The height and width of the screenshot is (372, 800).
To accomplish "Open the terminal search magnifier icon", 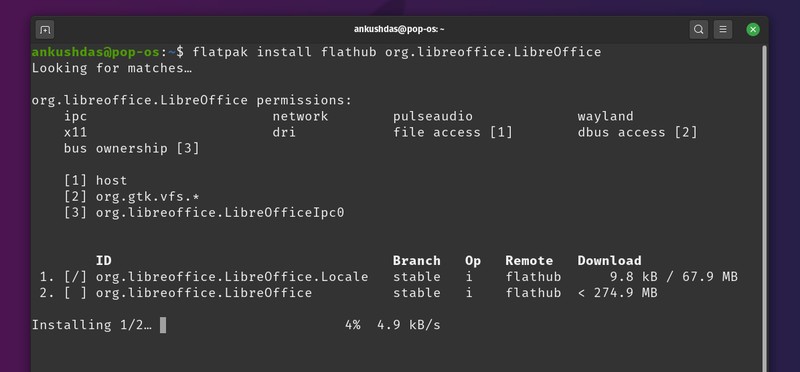I will 698,30.
